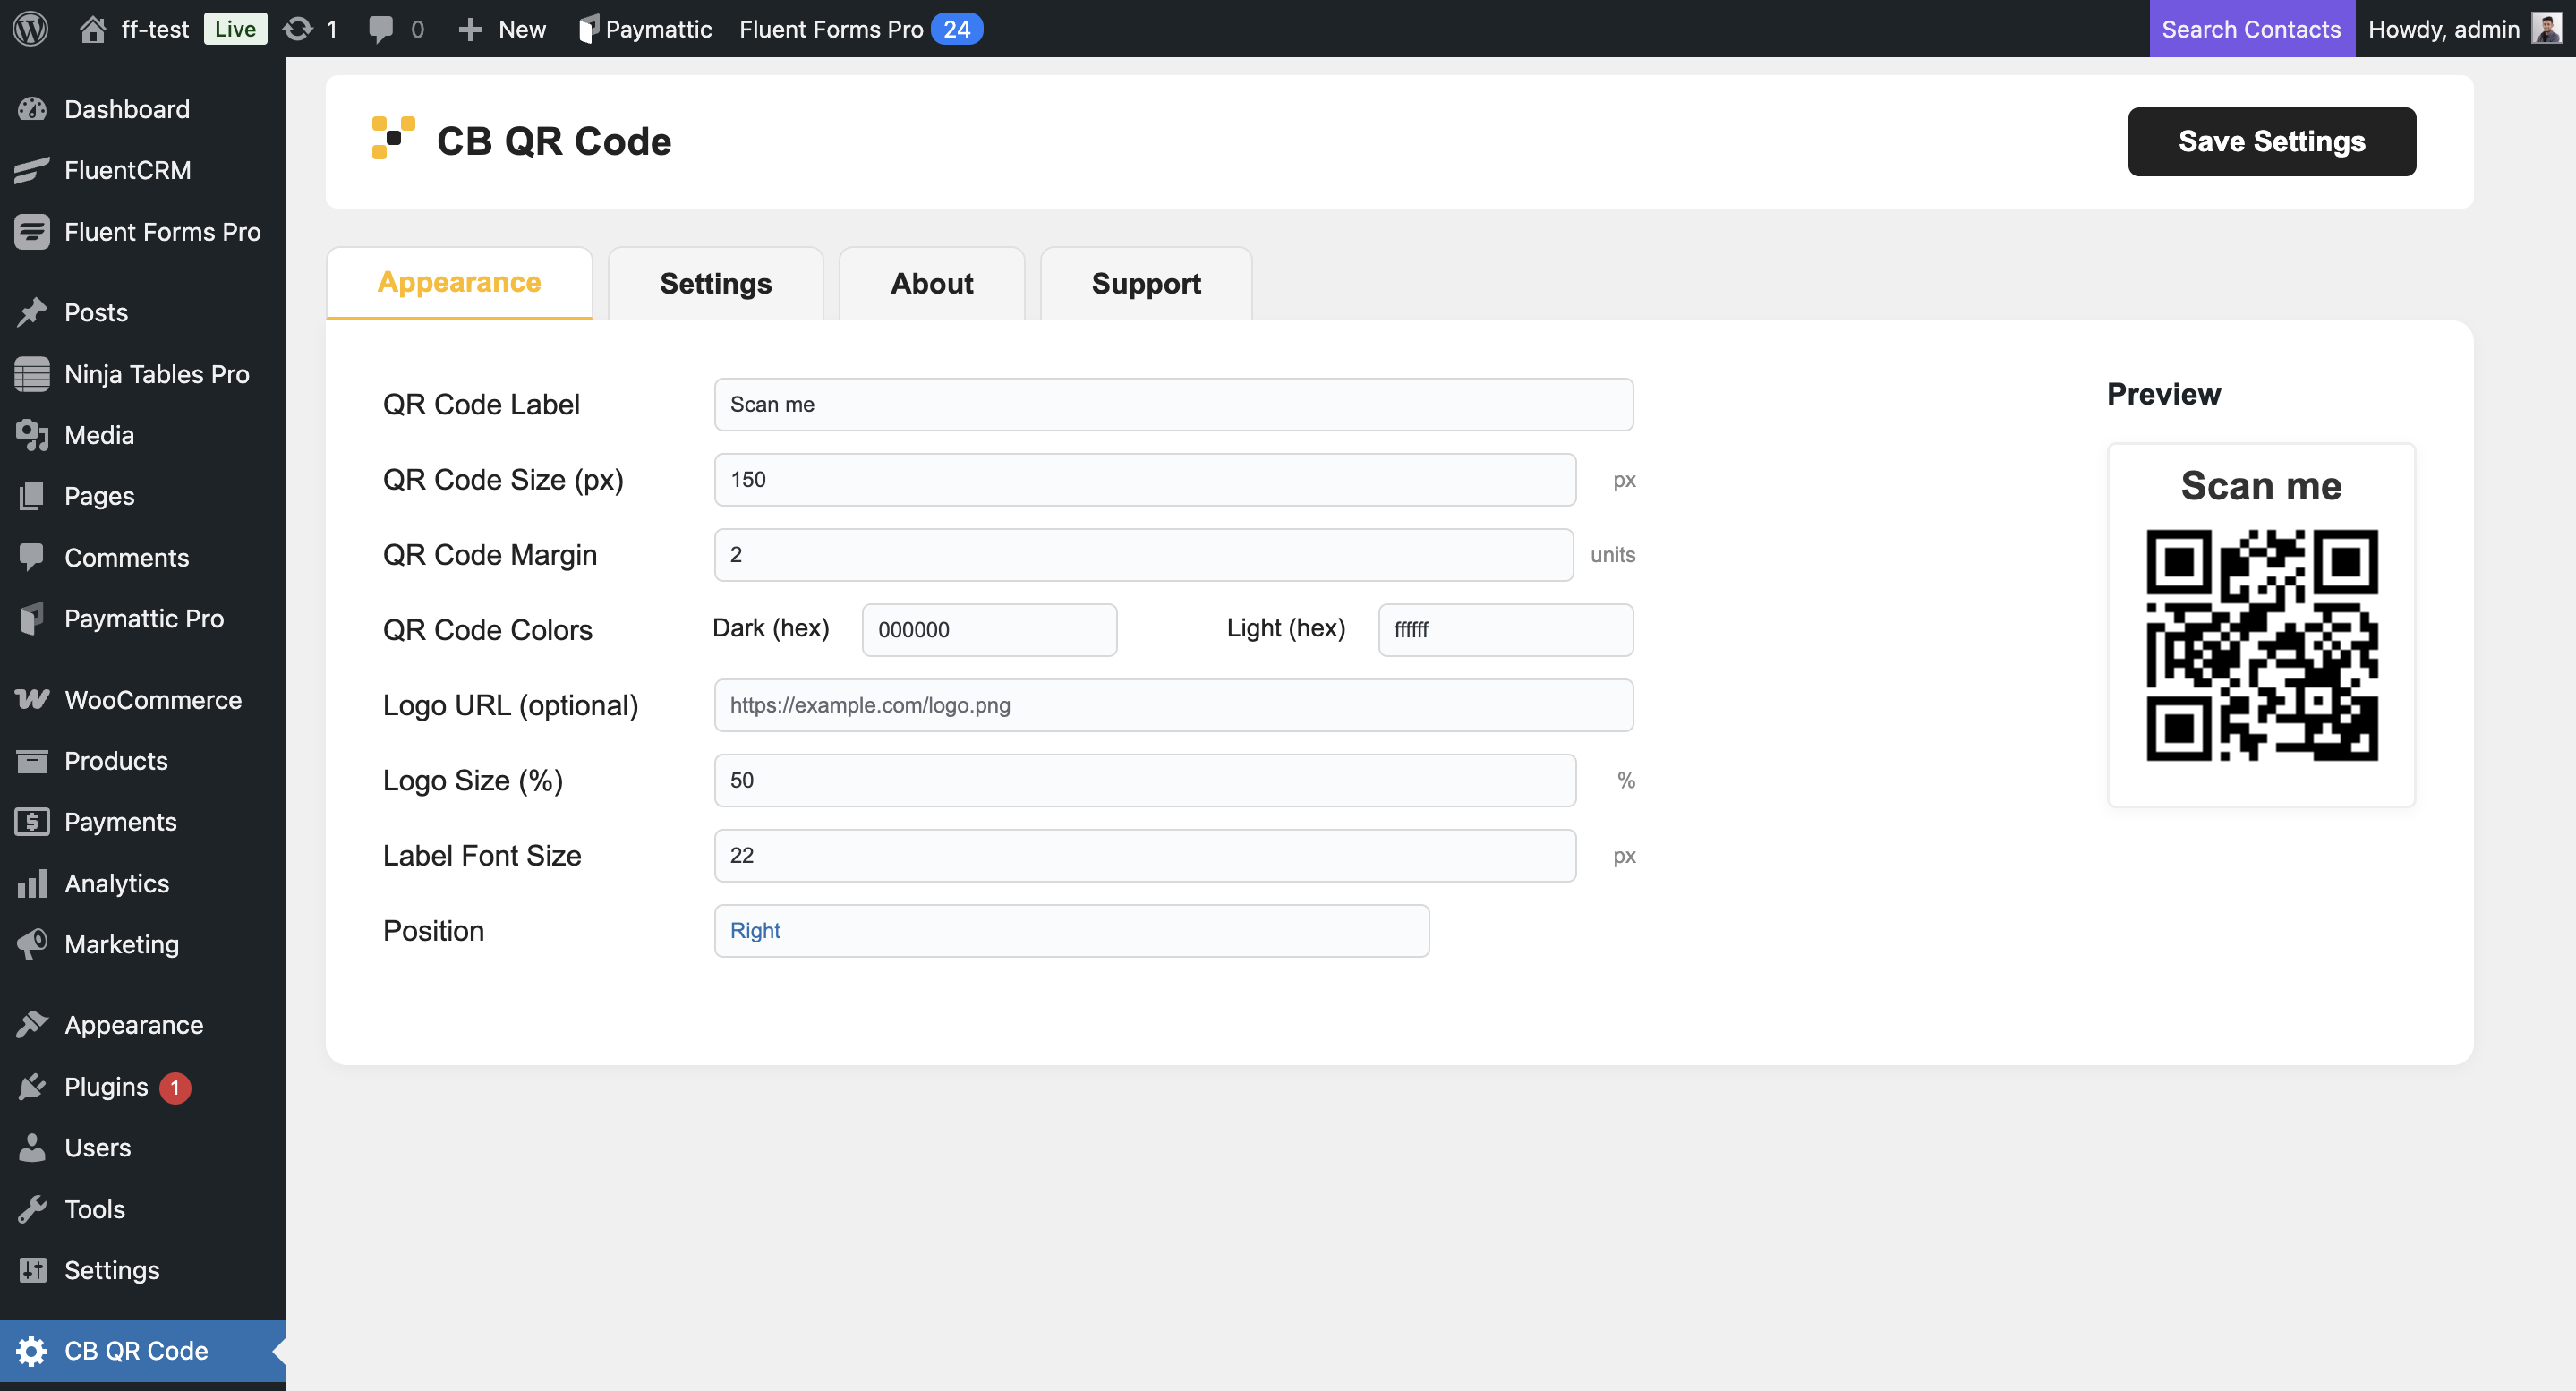
Task: Click the Analytics bar chart icon
Action: (32, 883)
